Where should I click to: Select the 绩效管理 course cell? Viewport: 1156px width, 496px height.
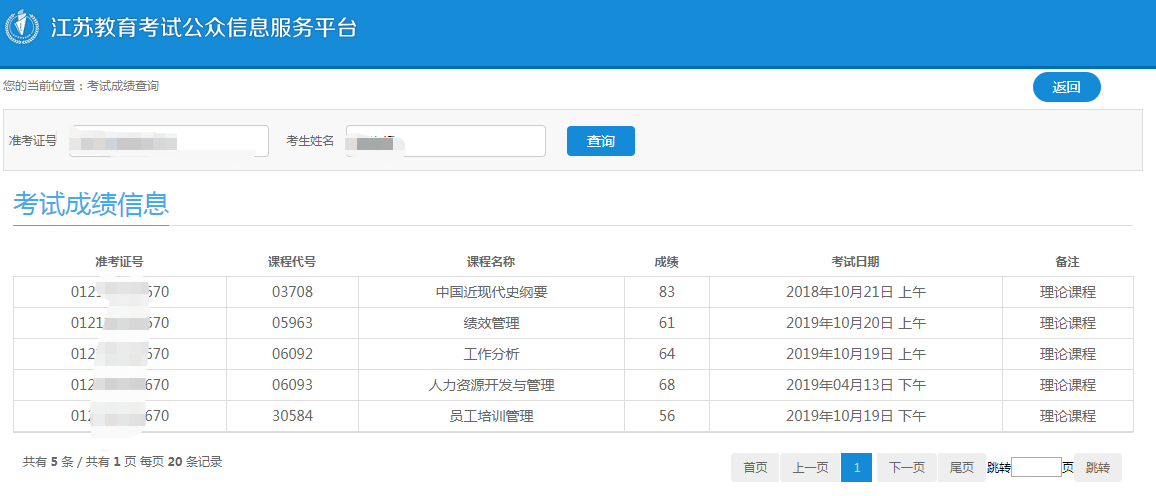tap(491, 324)
